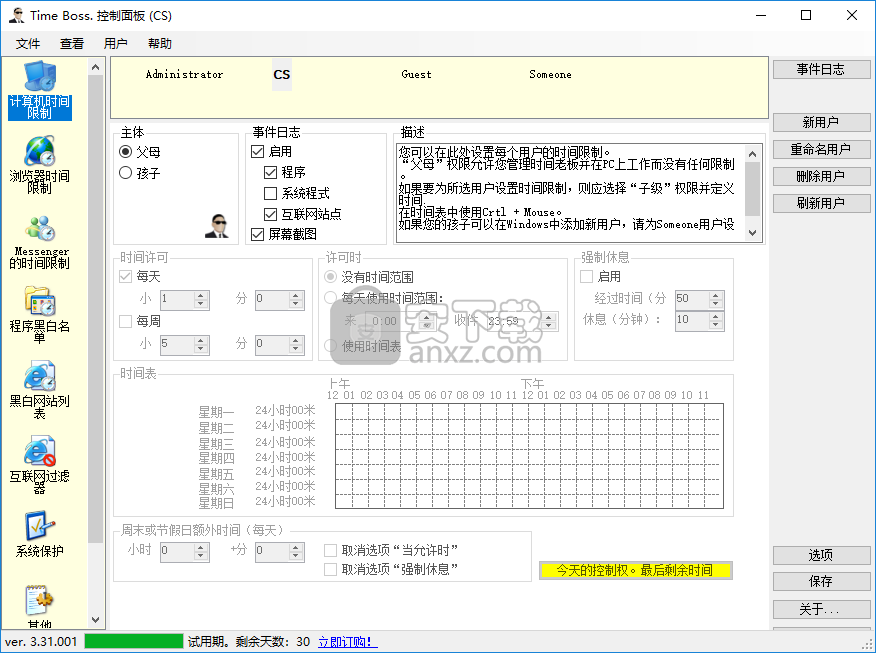Image resolution: width=876 pixels, height=653 pixels.
Task: Click spinner of extra +分 field
Action: pos(296,552)
